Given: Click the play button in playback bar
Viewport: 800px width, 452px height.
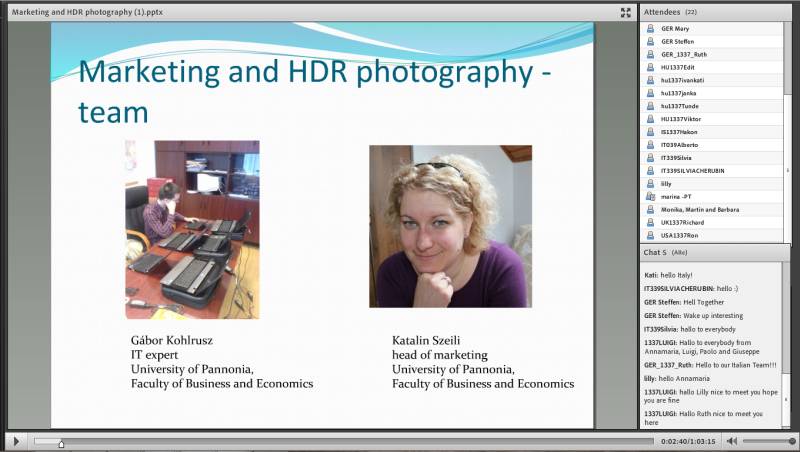Looking at the screenshot, I should (15, 441).
